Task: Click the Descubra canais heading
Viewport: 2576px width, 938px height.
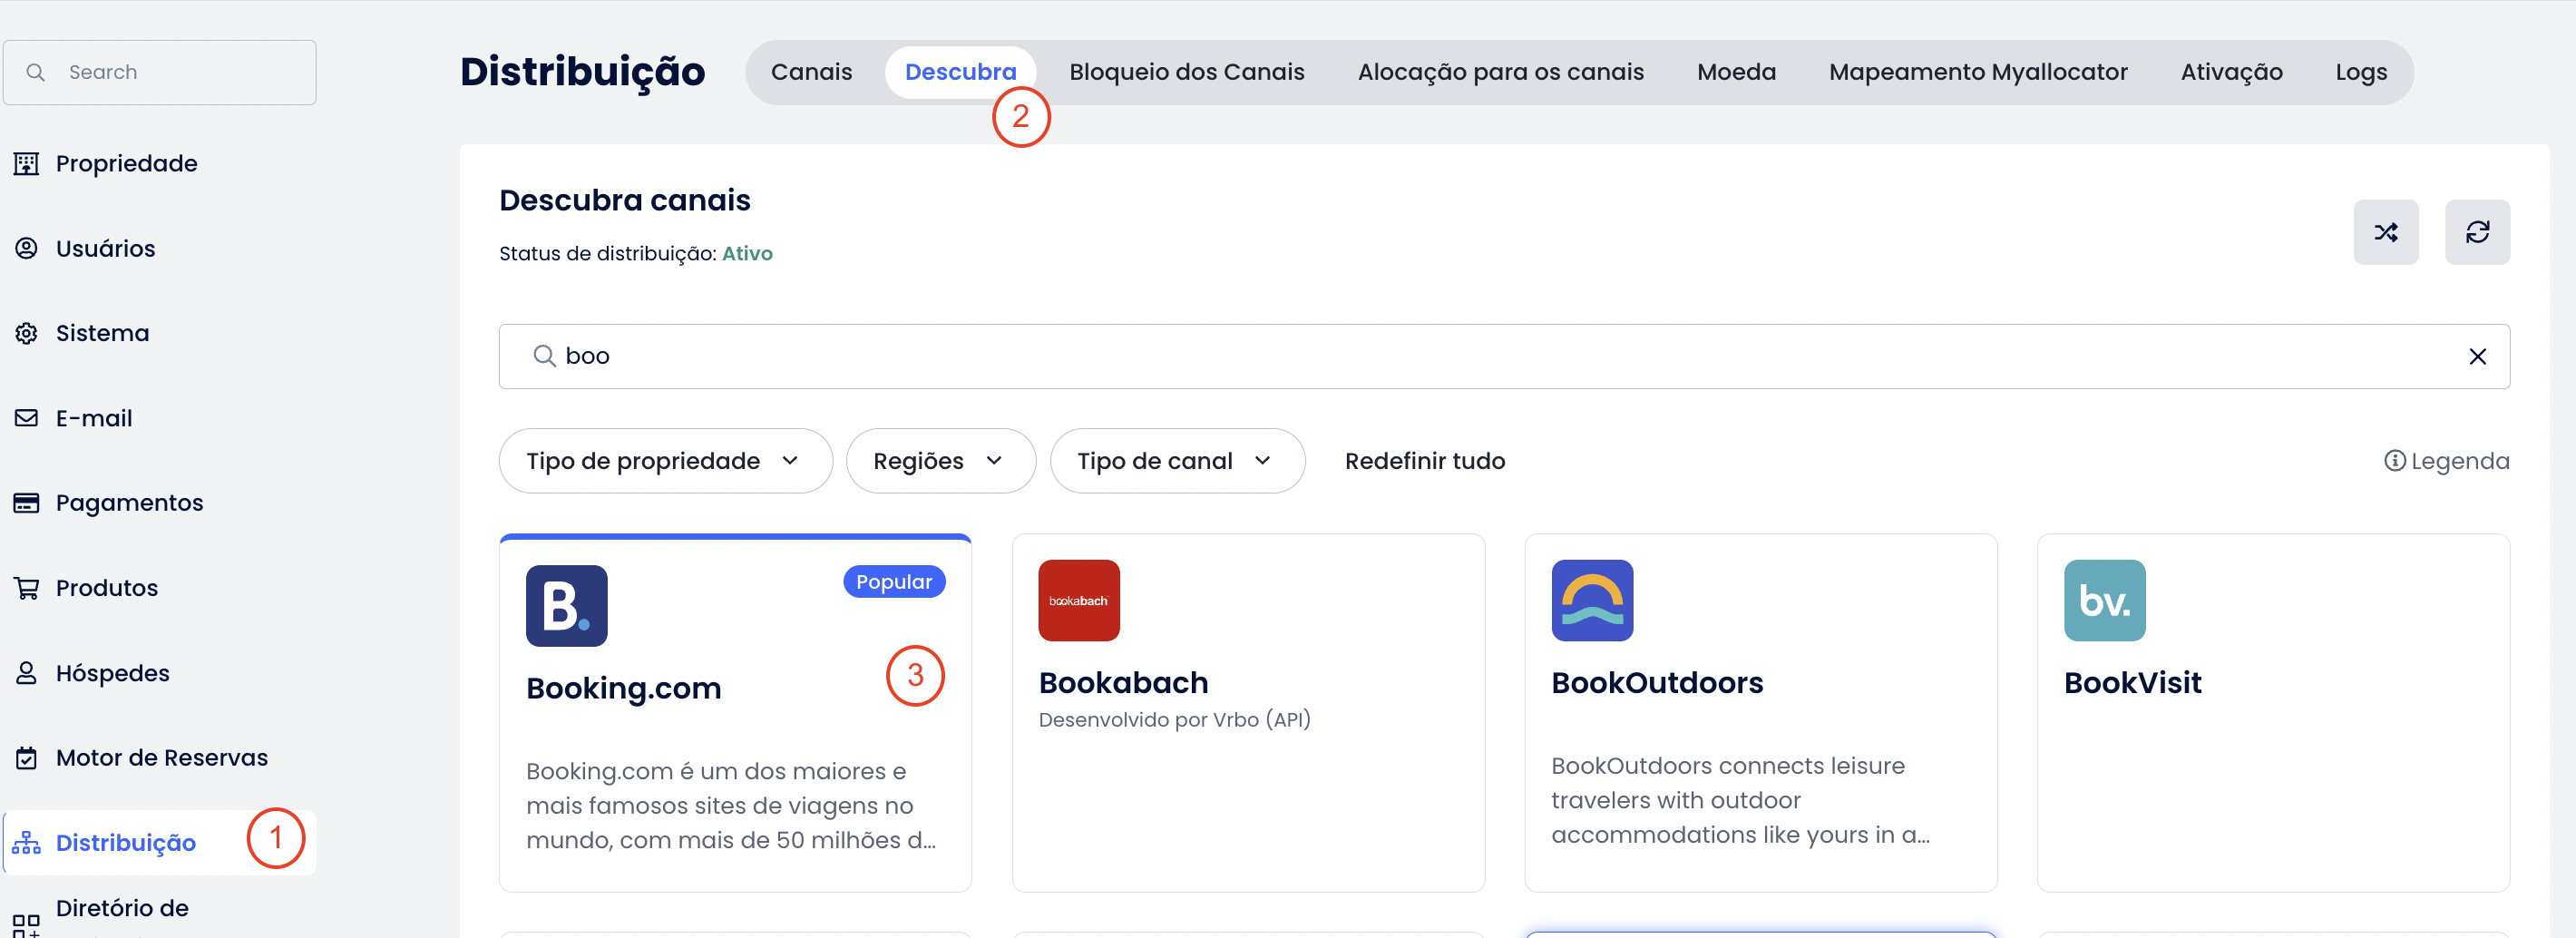Action: [624, 200]
